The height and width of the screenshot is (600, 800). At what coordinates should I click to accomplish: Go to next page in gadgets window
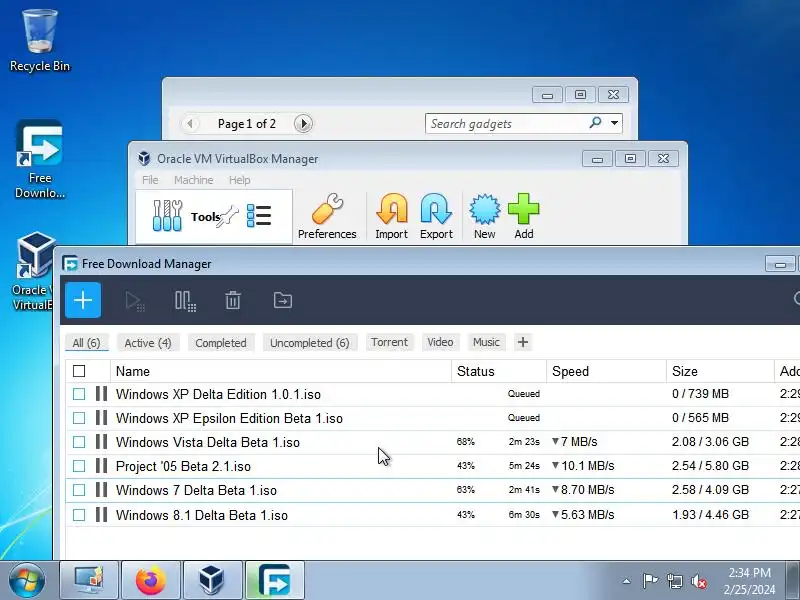tap(303, 123)
